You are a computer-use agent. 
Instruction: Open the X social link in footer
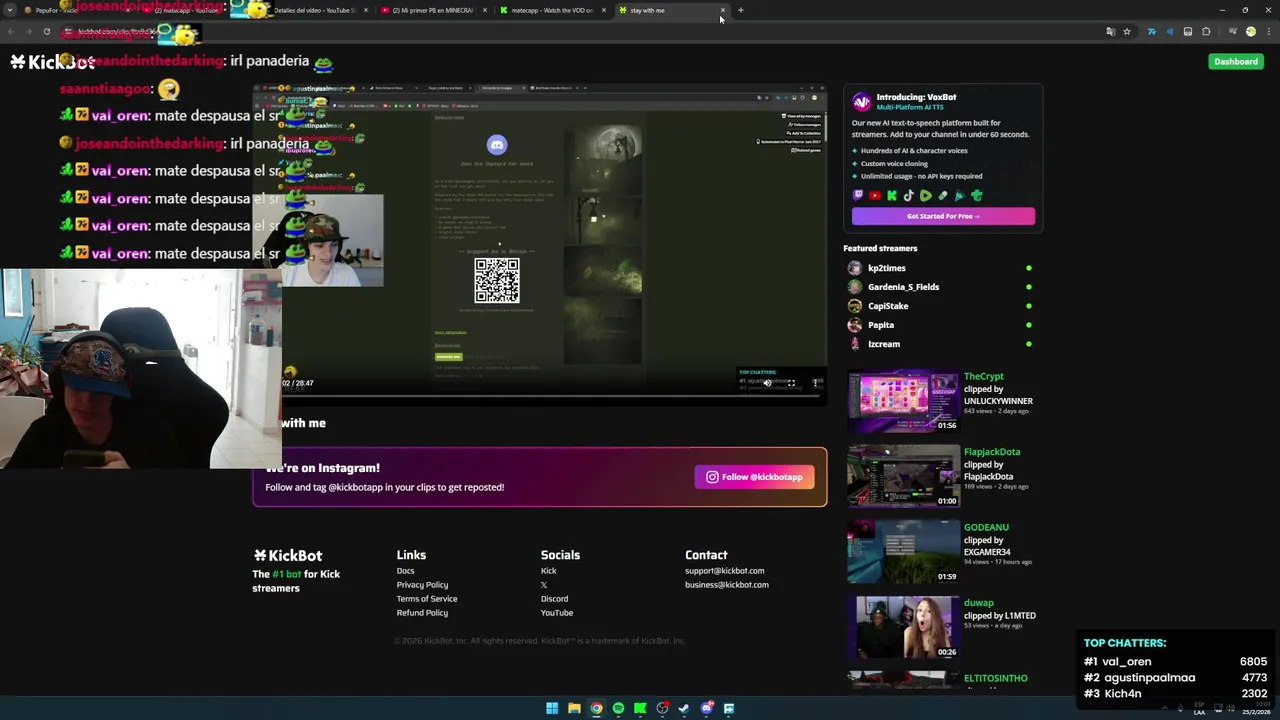pyautogui.click(x=544, y=585)
